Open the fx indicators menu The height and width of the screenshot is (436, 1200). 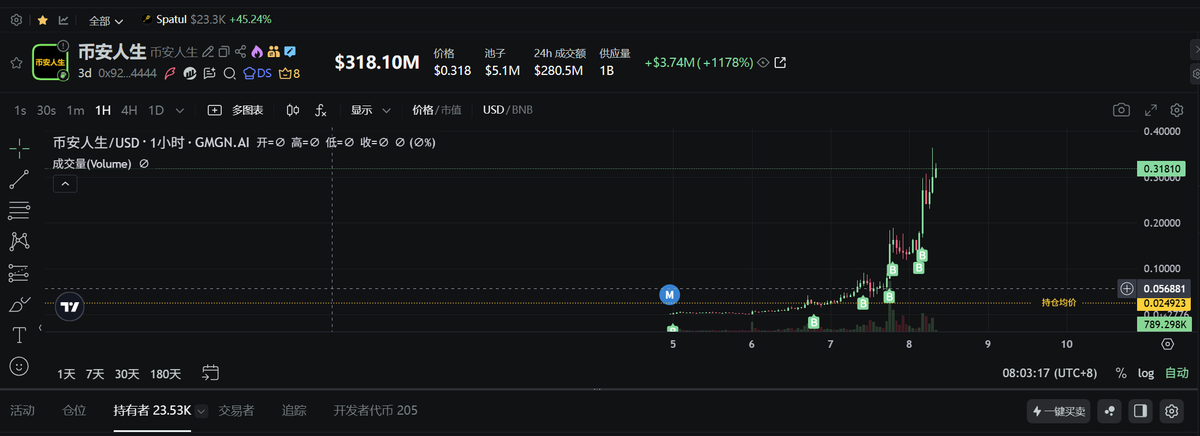point(321,110)
